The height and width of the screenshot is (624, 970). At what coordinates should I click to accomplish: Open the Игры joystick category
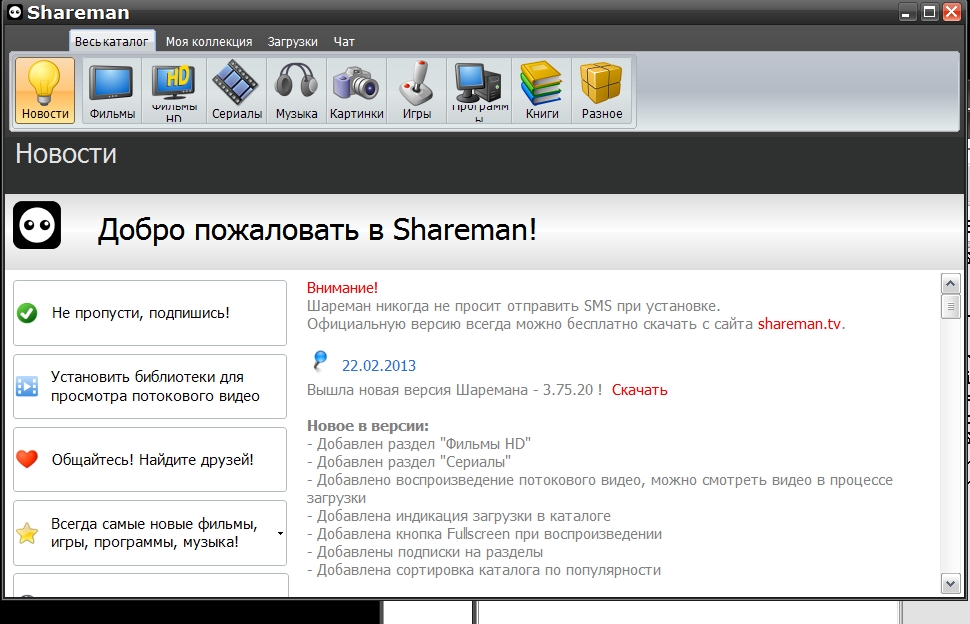coord(416,90)
